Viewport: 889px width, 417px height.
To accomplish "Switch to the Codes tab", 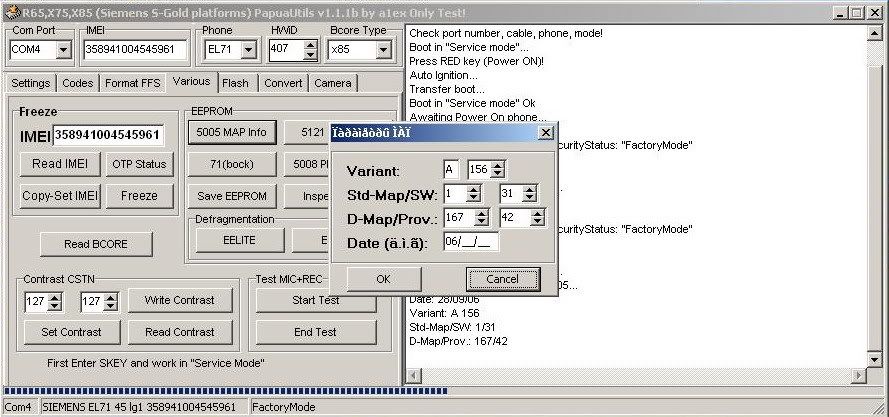I will [x=78, y=83].
